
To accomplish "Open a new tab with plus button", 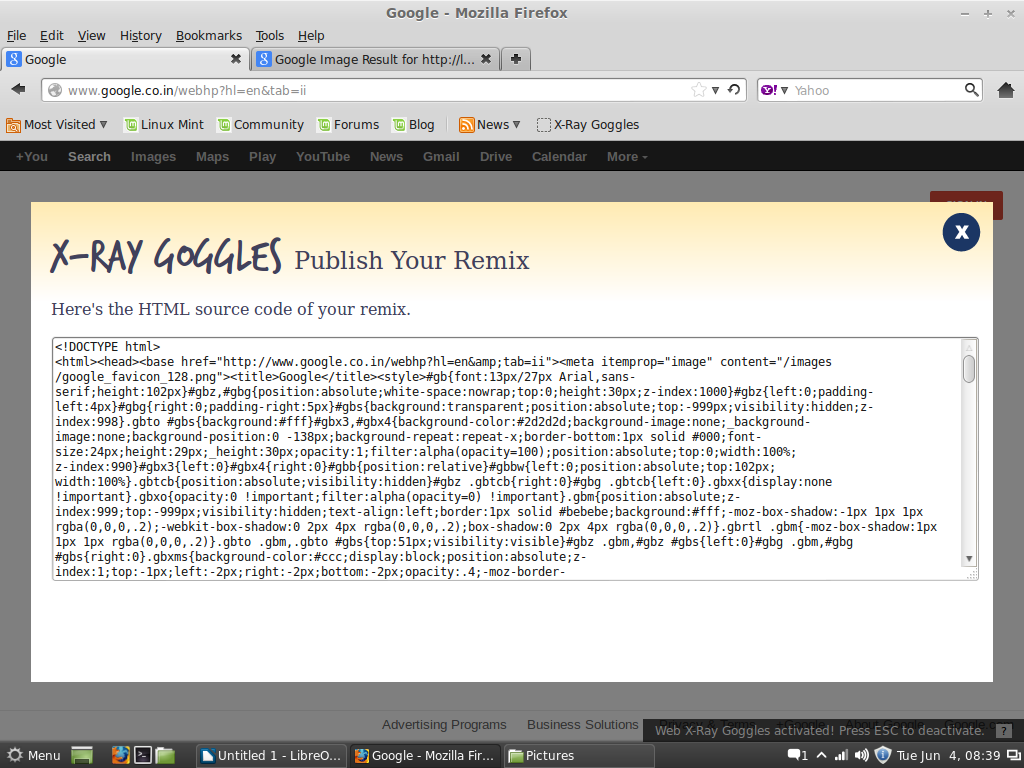I will click(x=515, y=59).
